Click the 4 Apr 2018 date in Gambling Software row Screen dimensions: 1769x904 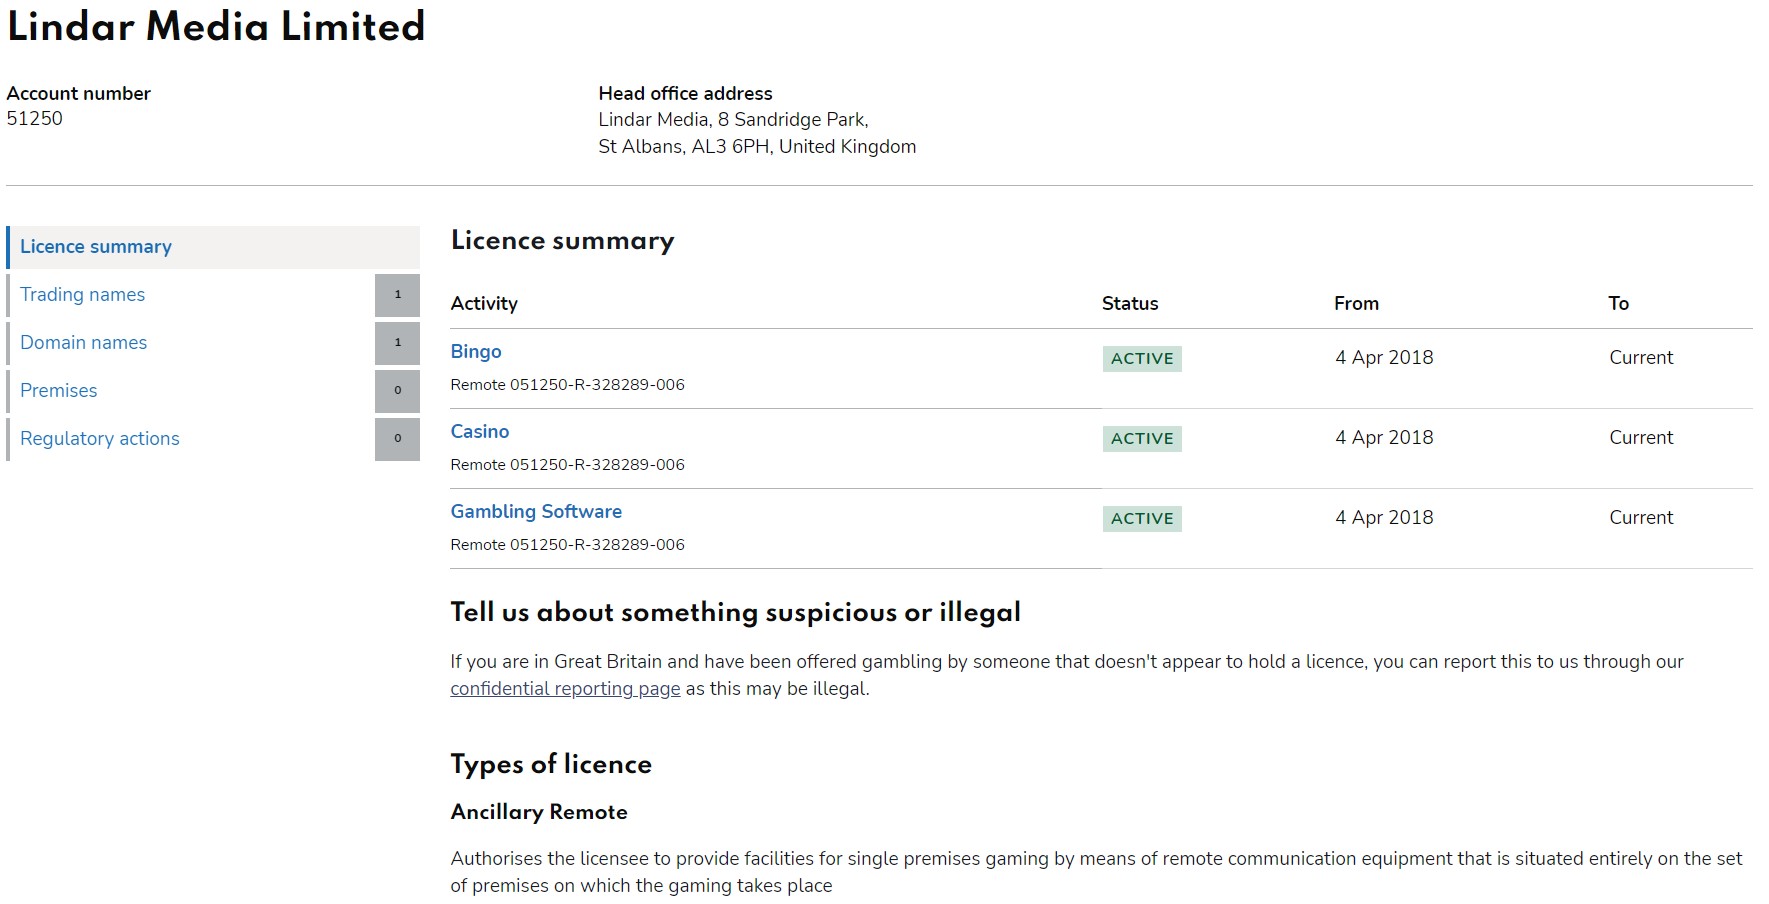click(x=1384, y=518)
